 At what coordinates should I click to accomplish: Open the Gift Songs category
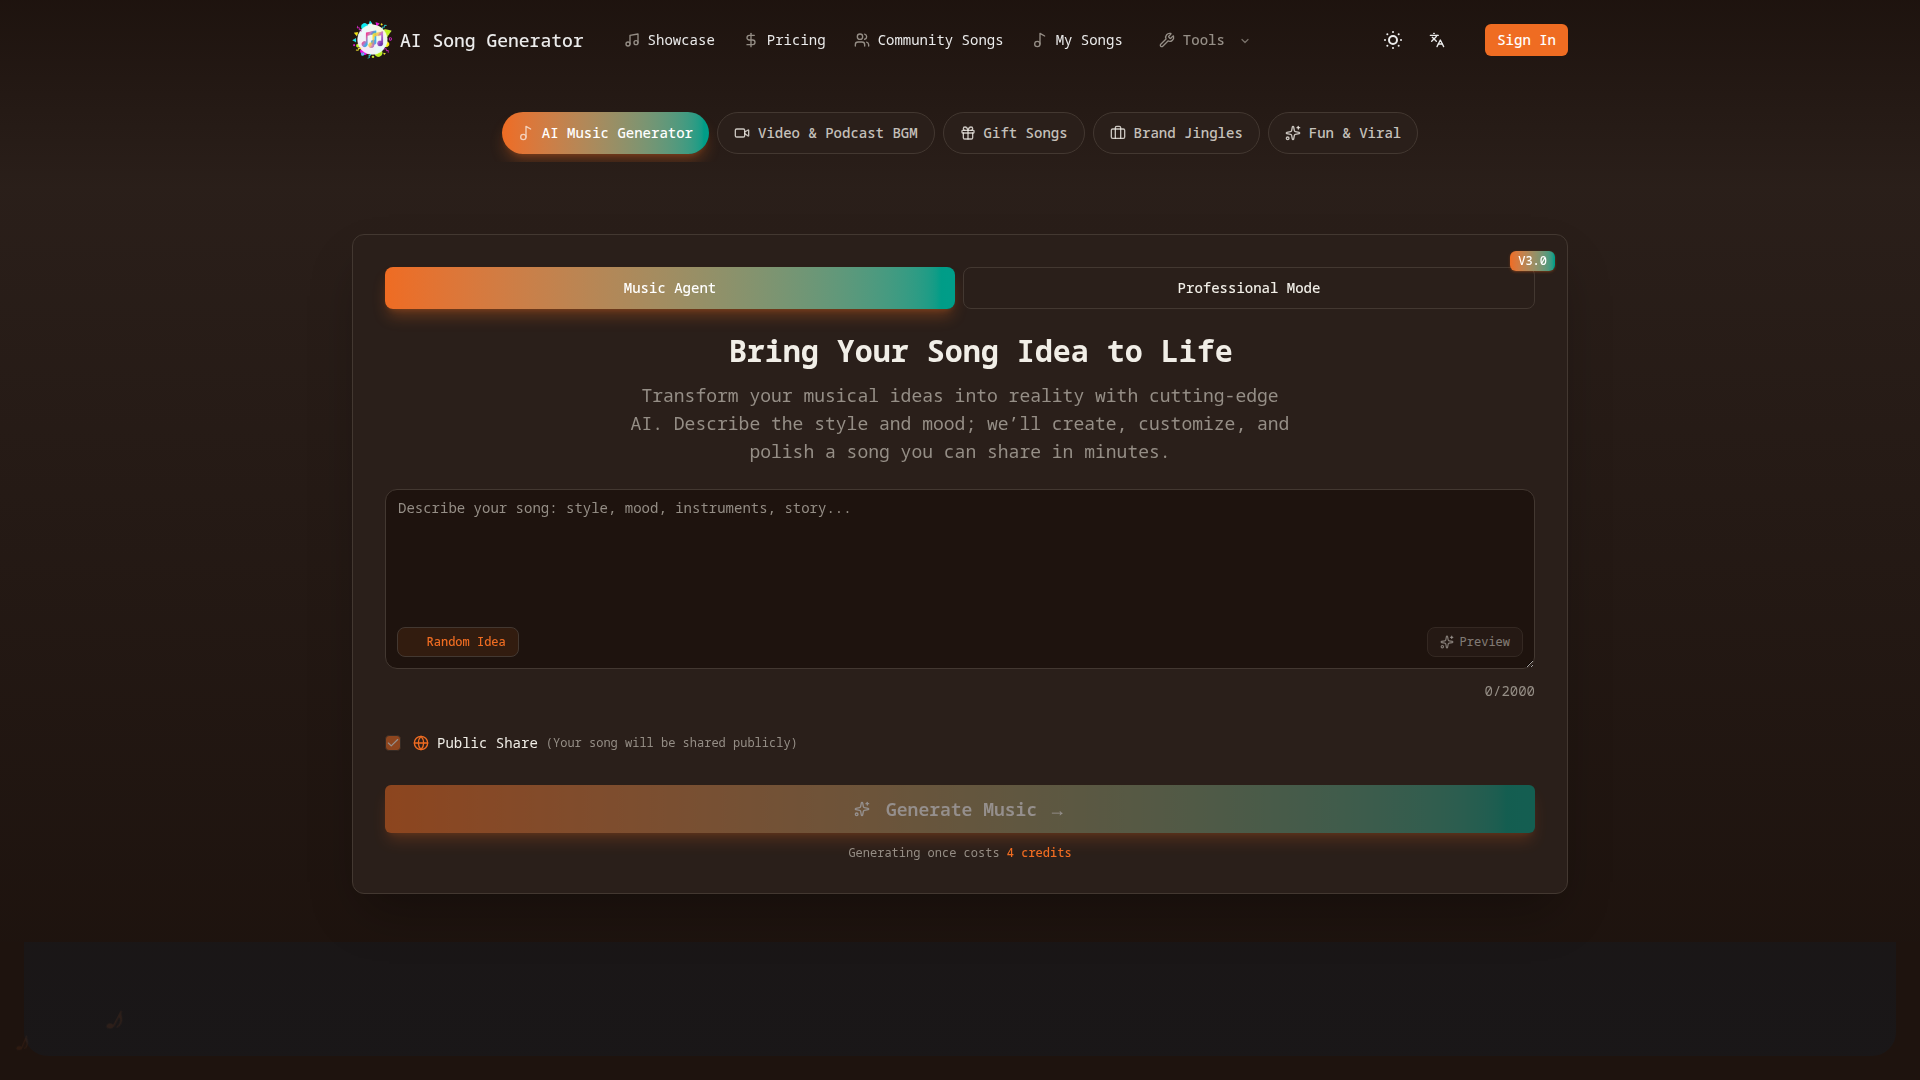pos(1013,133)
